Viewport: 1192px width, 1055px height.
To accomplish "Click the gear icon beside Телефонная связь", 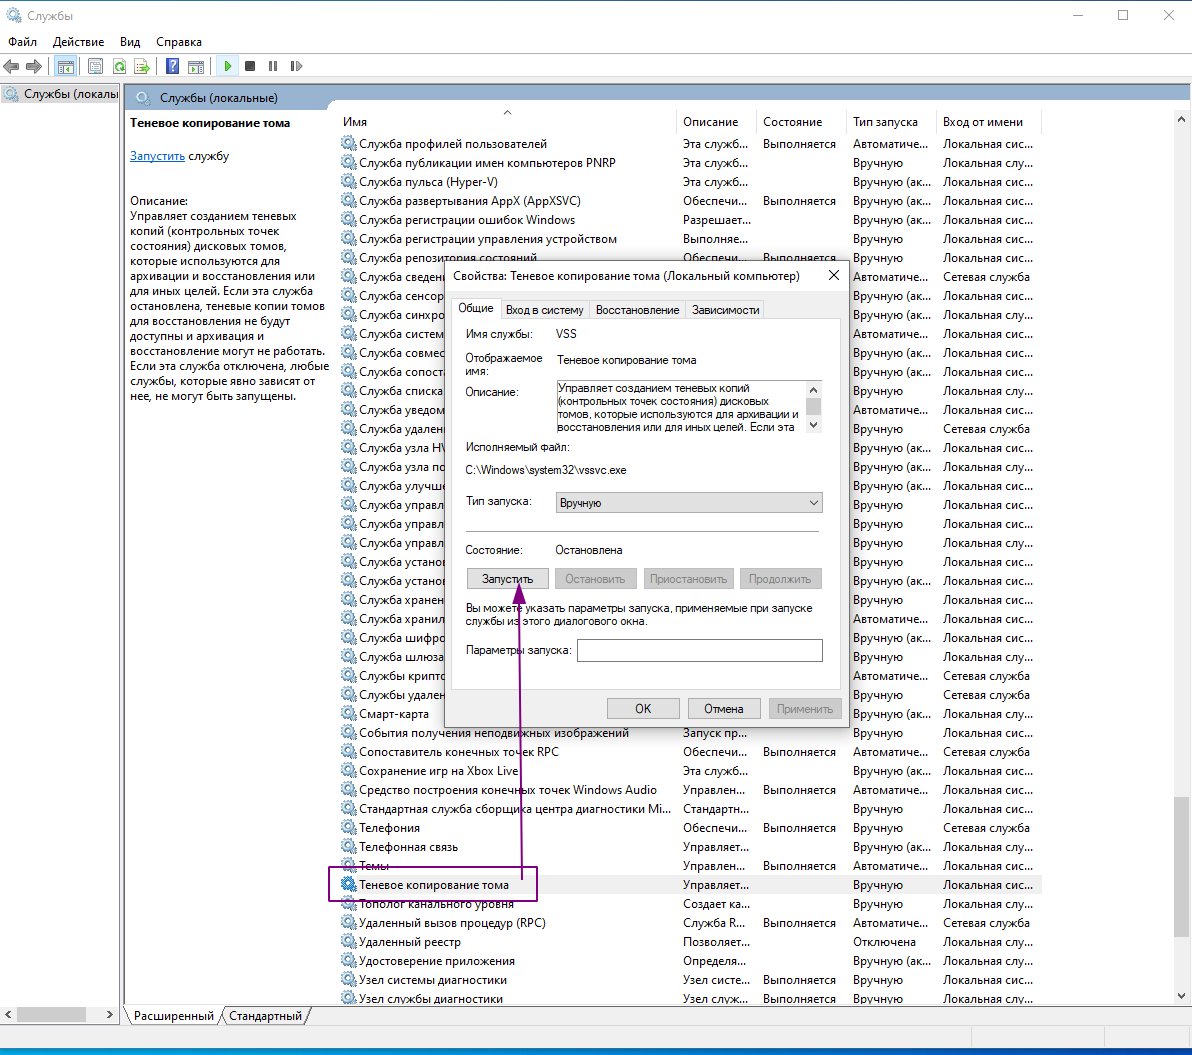I will (x=348, y=846).
